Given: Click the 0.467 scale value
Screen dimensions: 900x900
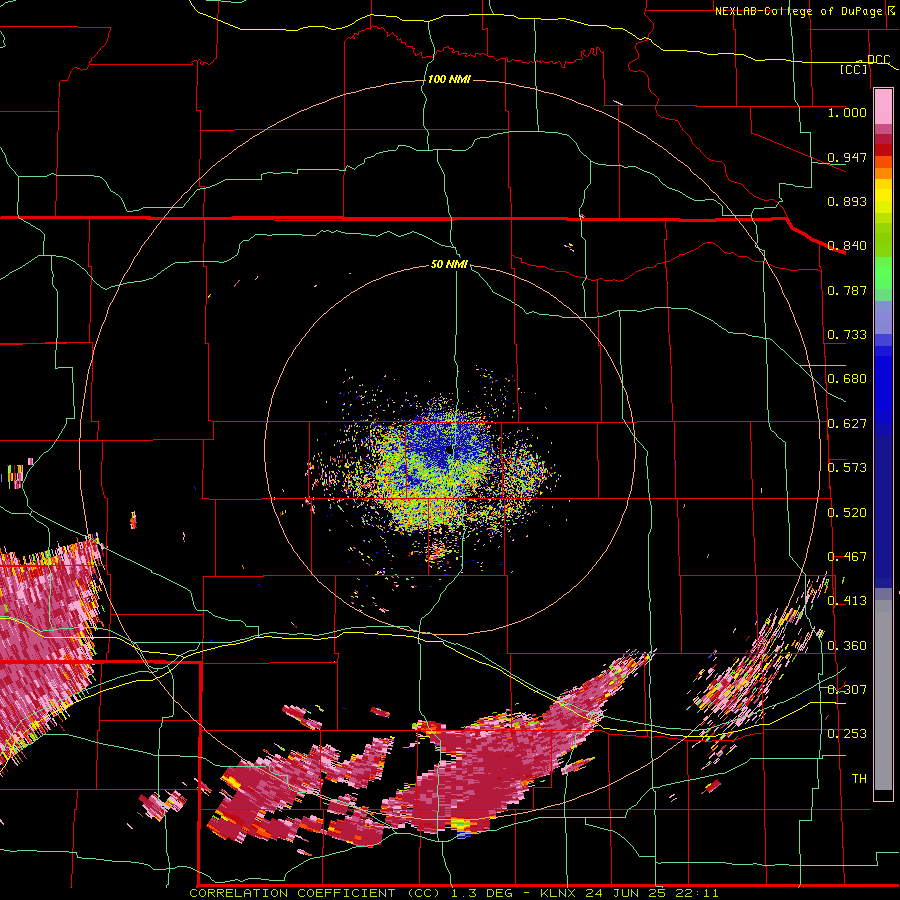Looking at the screenshot, I should tap(847, 557).
